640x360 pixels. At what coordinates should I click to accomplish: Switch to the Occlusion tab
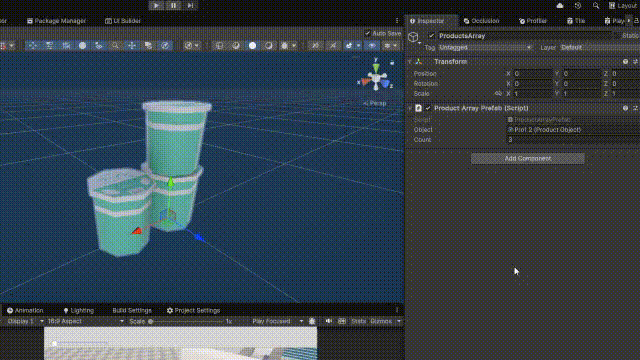click(x=481, y=21)
